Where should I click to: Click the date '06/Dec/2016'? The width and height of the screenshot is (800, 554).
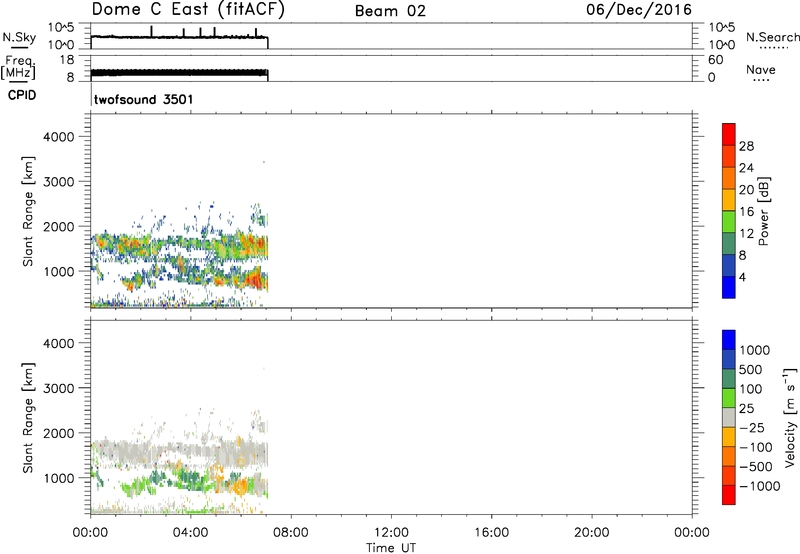point(639,10)
